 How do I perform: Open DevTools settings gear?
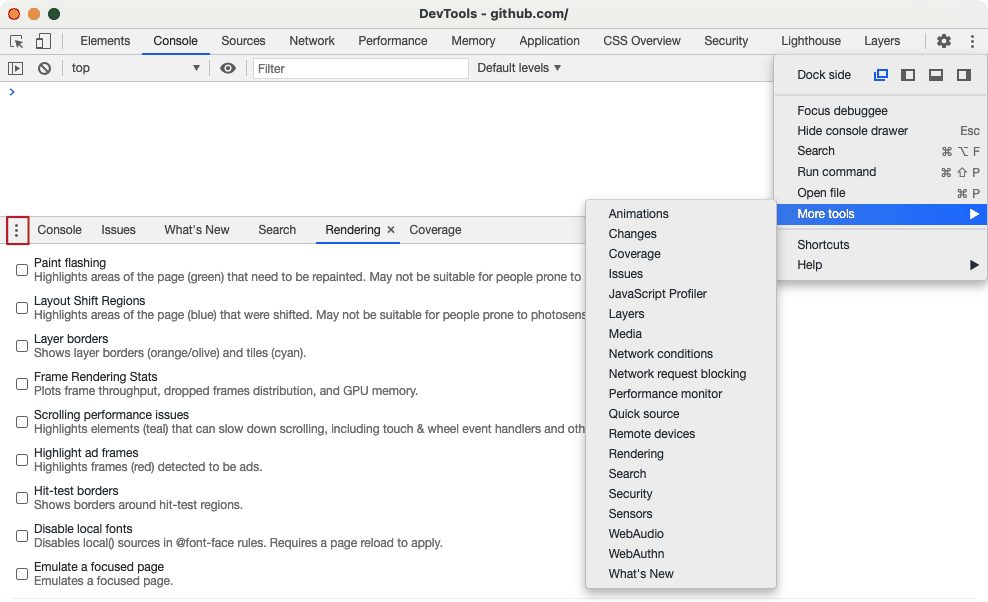tap(943, 41)
